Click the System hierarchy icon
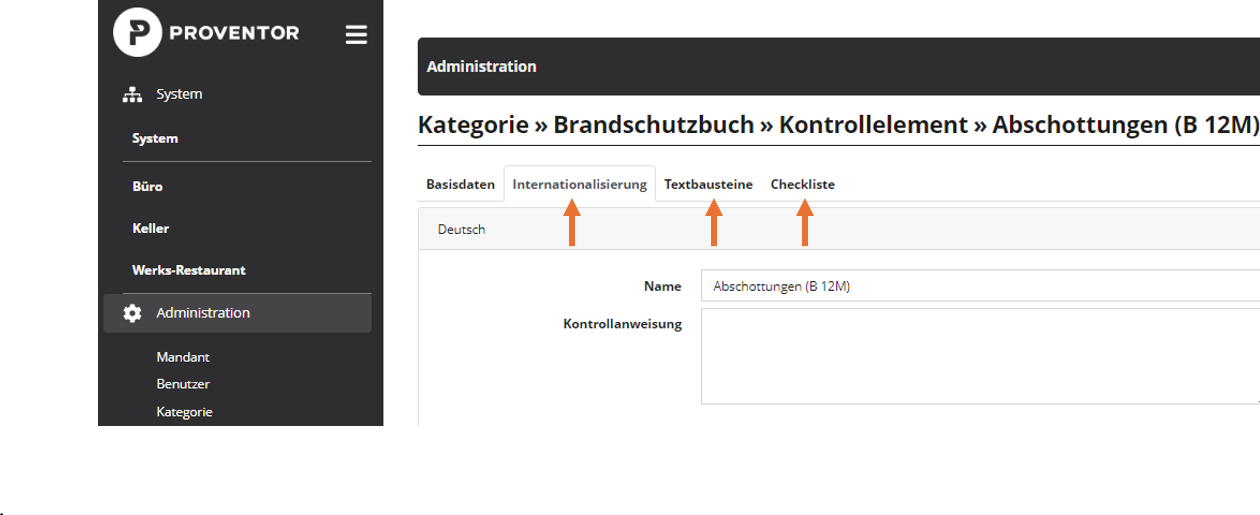 click(x=132, y=94)
